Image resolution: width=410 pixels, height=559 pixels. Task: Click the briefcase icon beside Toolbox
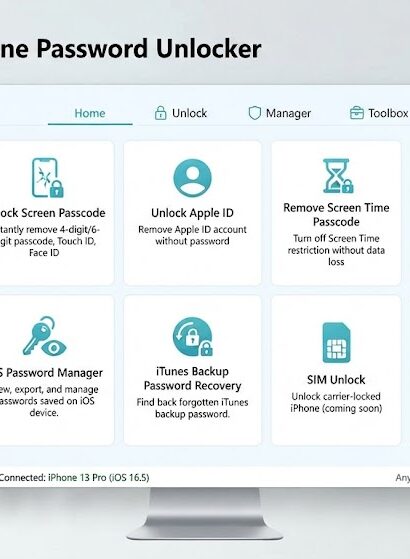(357, 113)
